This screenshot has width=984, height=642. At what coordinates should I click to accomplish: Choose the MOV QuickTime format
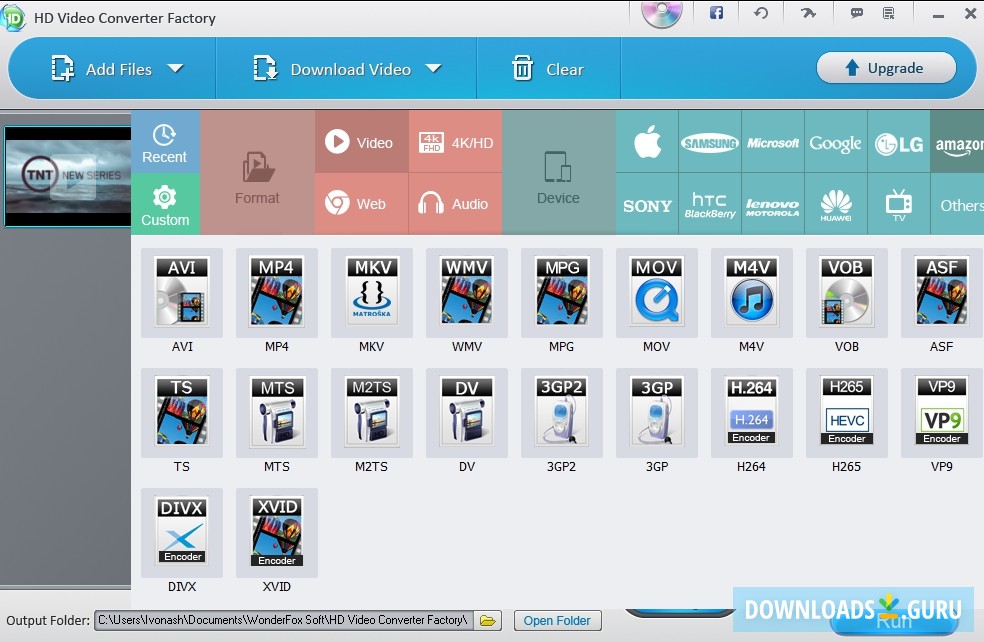point(656,292)
